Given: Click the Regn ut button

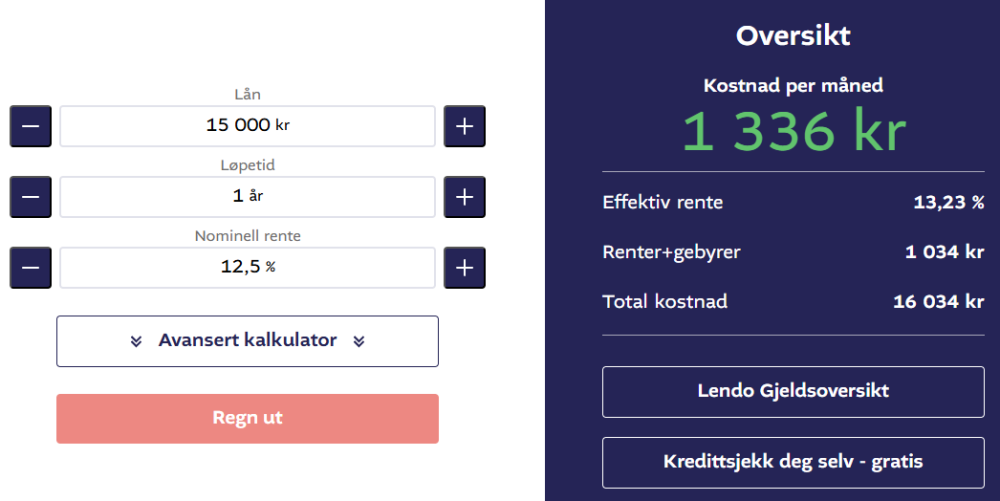Looking at the screenshot, I should [x=247, y=419].
